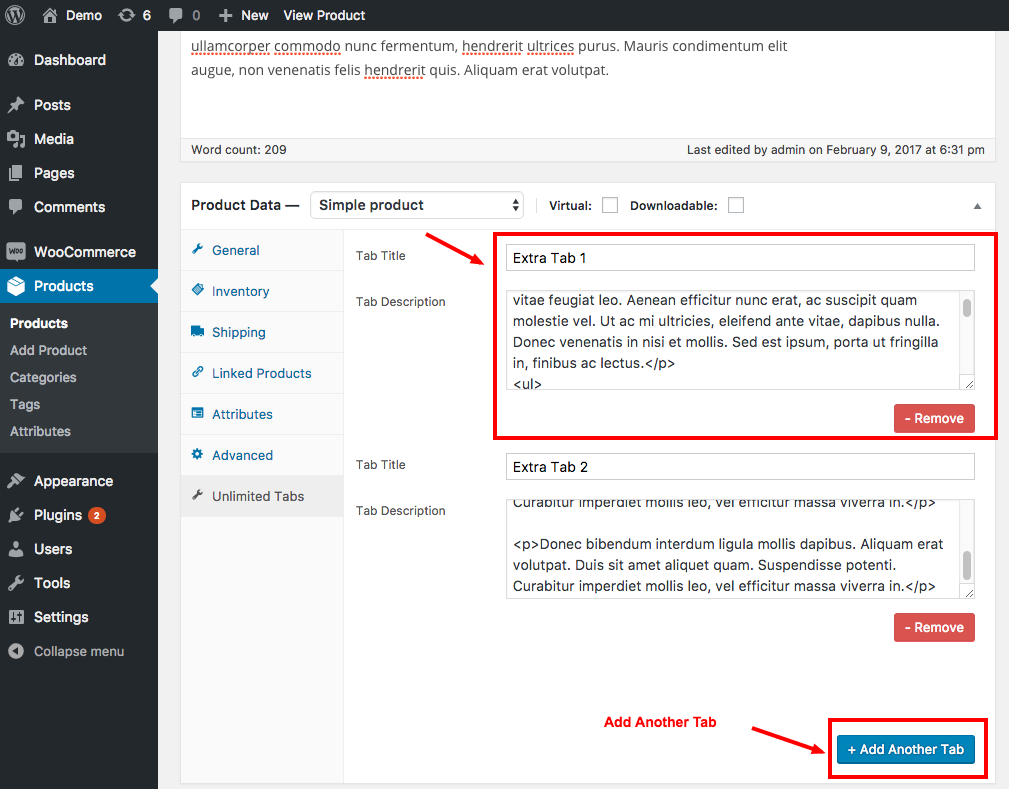Click View Product in admin bar
Image resolution: width=1009 pixels, height=789 pixels.
pos(324,15)
